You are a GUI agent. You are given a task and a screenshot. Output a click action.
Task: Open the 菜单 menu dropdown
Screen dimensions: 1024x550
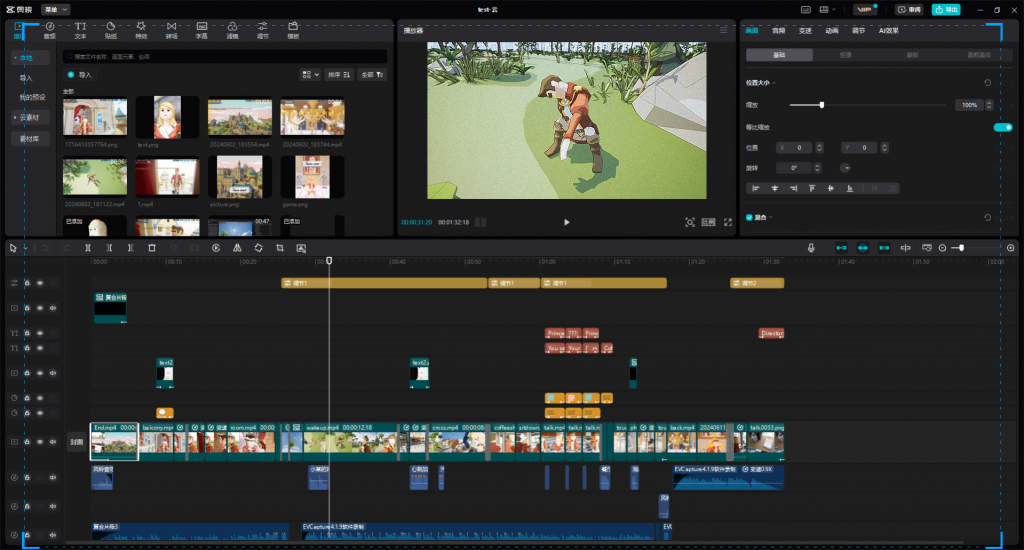(55, 10)
